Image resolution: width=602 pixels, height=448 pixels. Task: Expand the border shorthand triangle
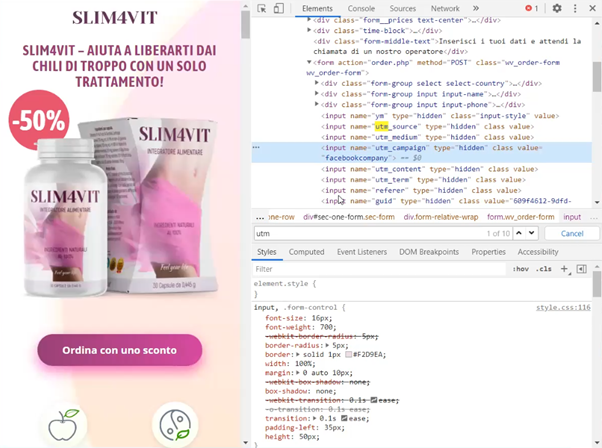click(298, 354)
